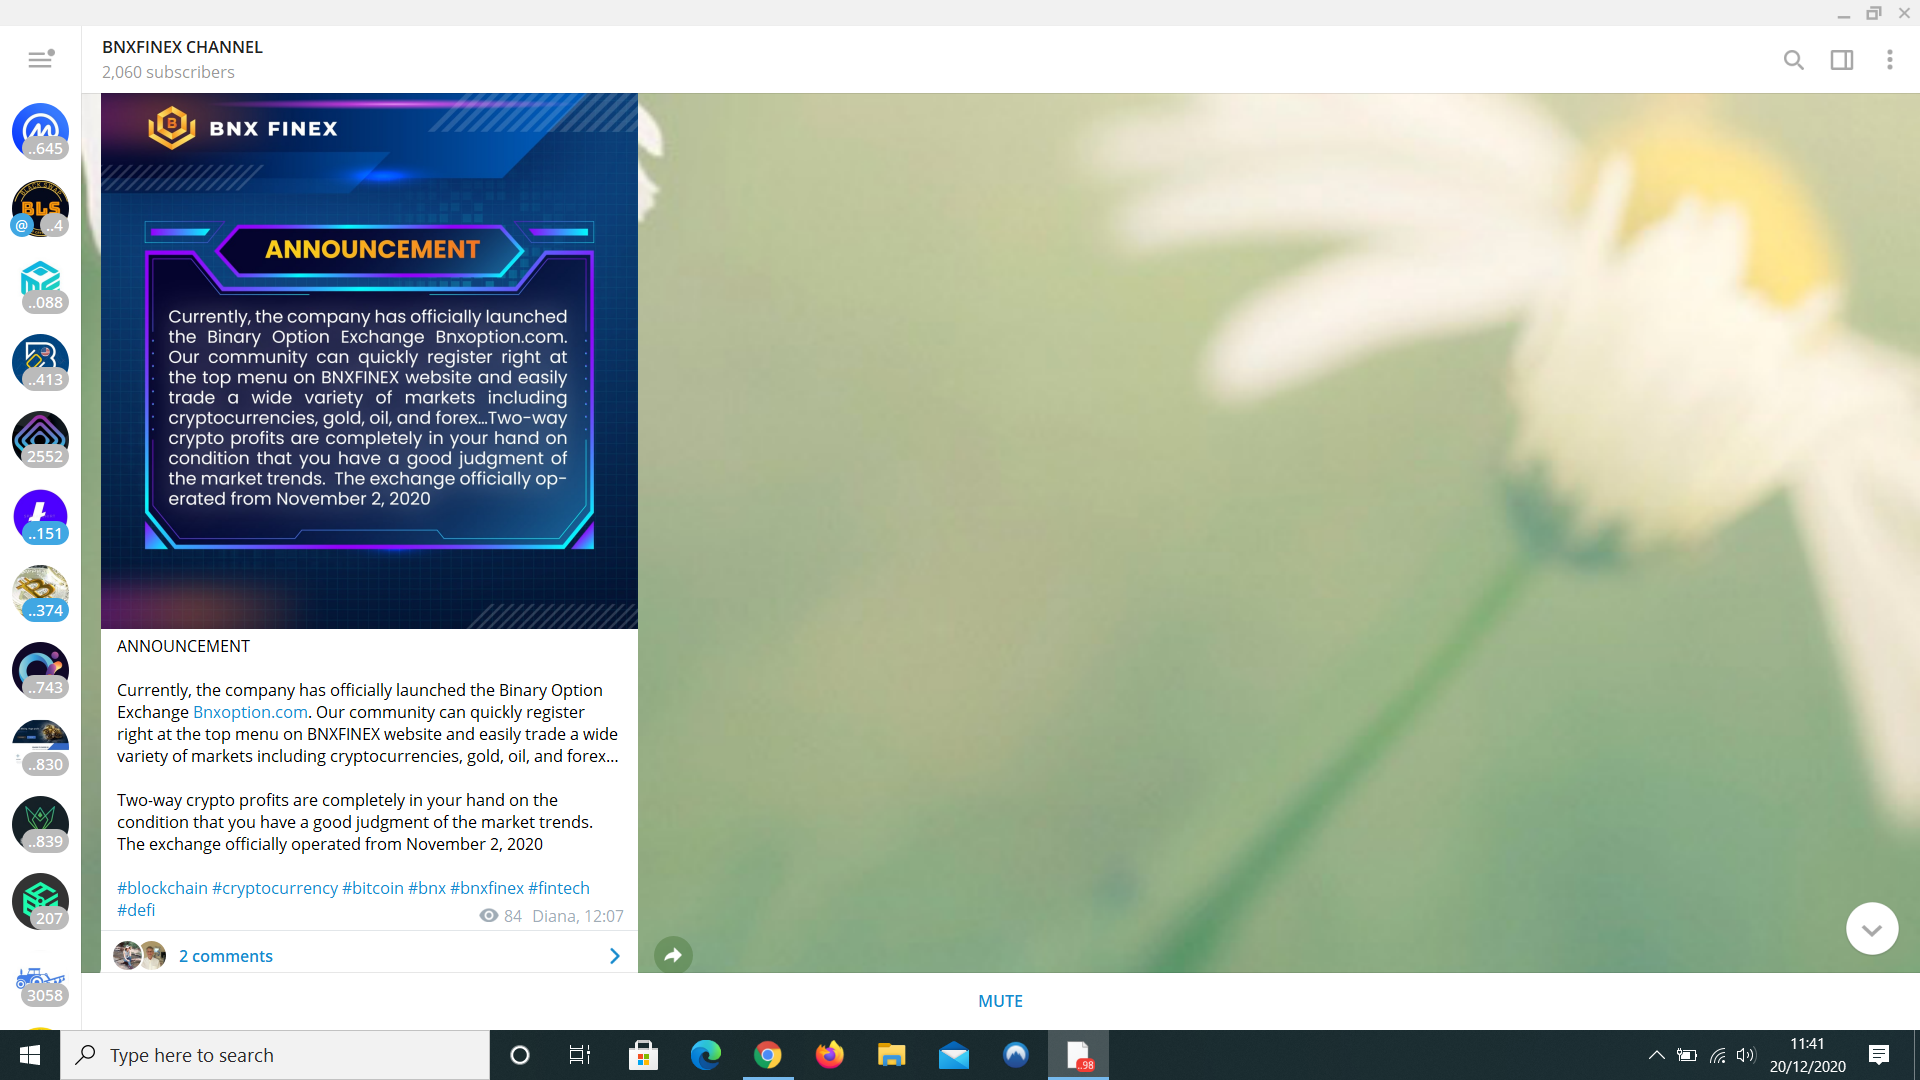Open the BNX FINEX announcement image
Image resolution: width=1920 pixels, height=1080 pixels.
pos(369,361)
